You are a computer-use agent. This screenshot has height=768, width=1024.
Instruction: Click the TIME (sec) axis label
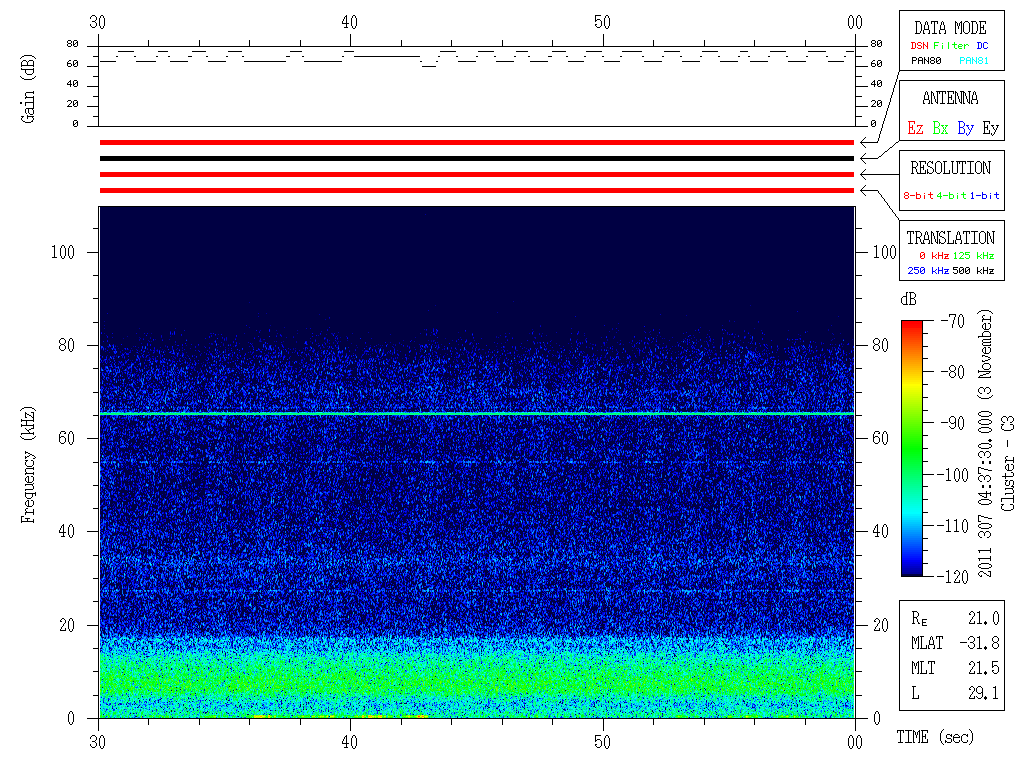click(x=934, y=737)
